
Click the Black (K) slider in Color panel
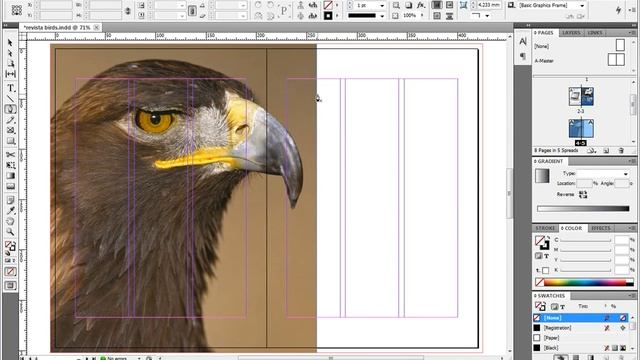pyautogui.click(x=586, y=270)
